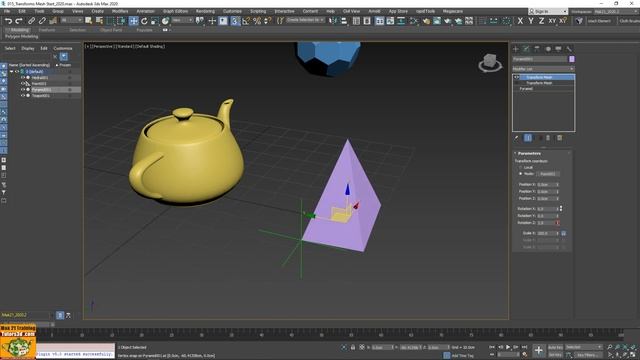This screenshot has height=360, width=640.
Task: Toggle visibility eye of Teapot001 in explorer
Action: (x=23, y=96)
